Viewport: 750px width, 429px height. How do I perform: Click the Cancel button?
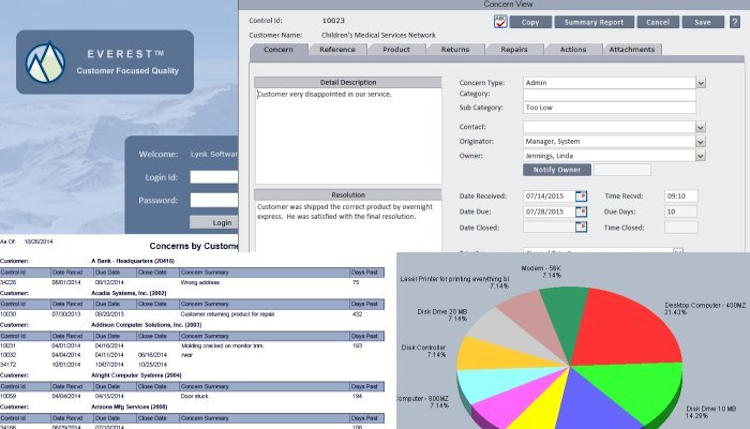point(658,22)
